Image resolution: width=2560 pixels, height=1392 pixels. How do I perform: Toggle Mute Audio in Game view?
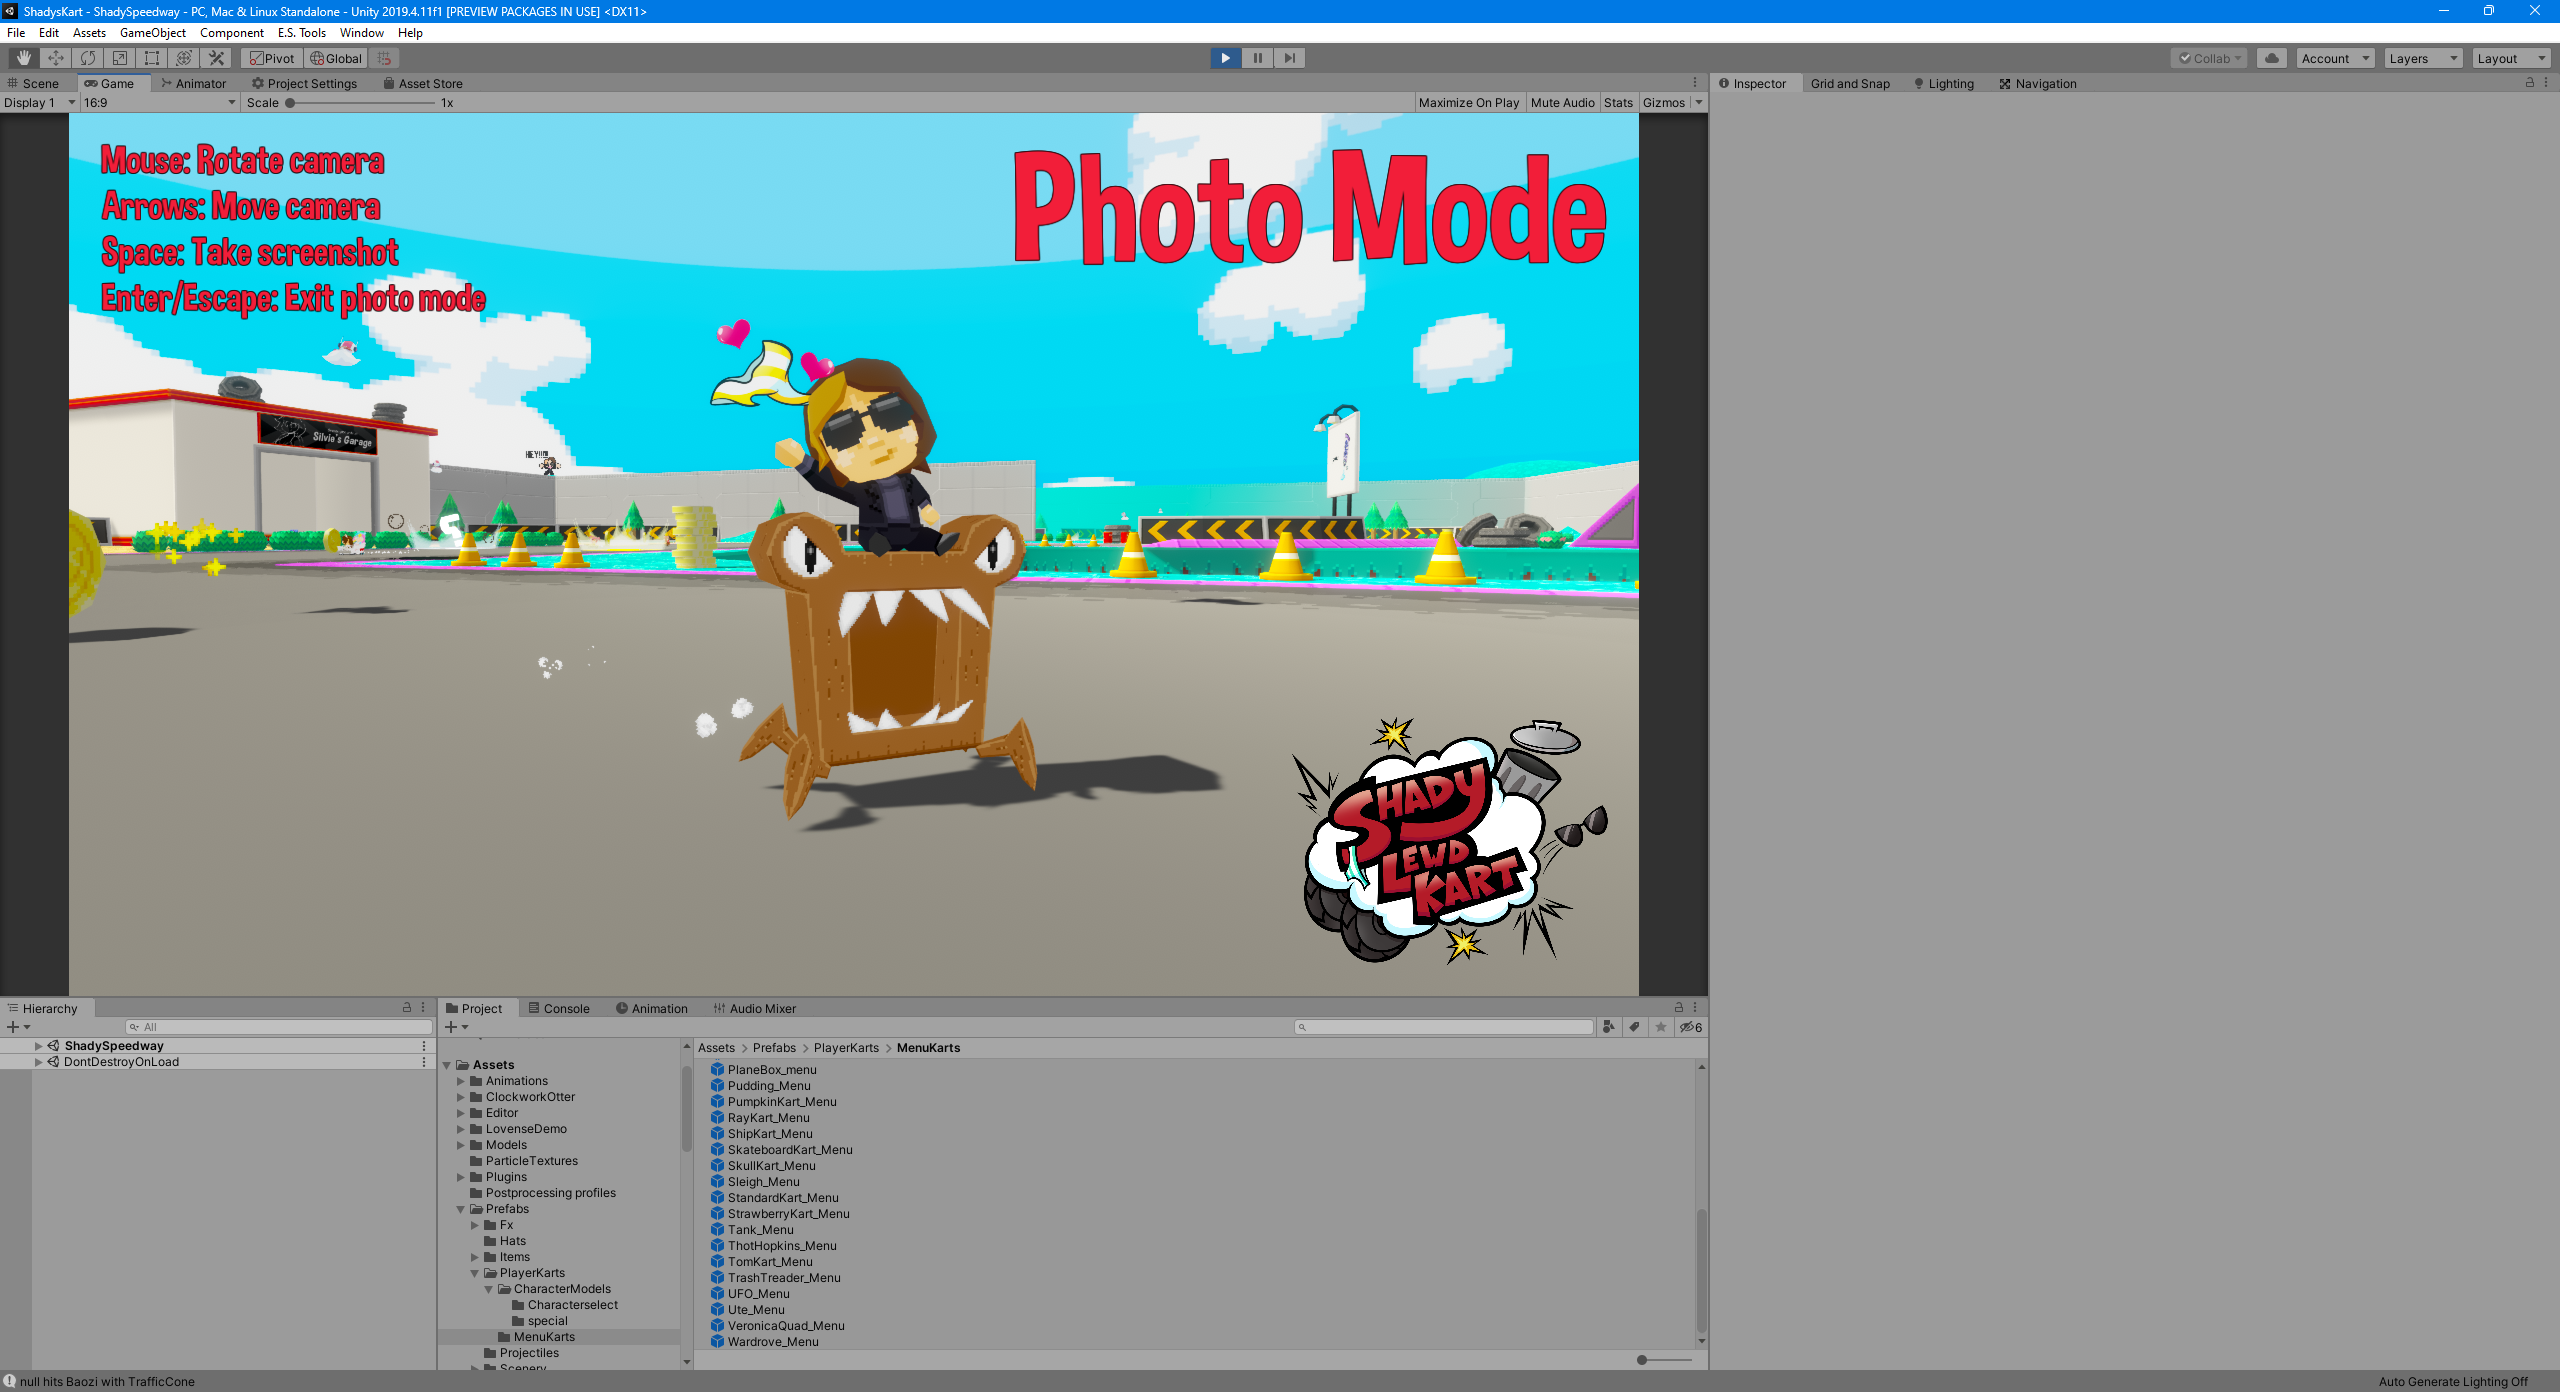[1562, 102]
